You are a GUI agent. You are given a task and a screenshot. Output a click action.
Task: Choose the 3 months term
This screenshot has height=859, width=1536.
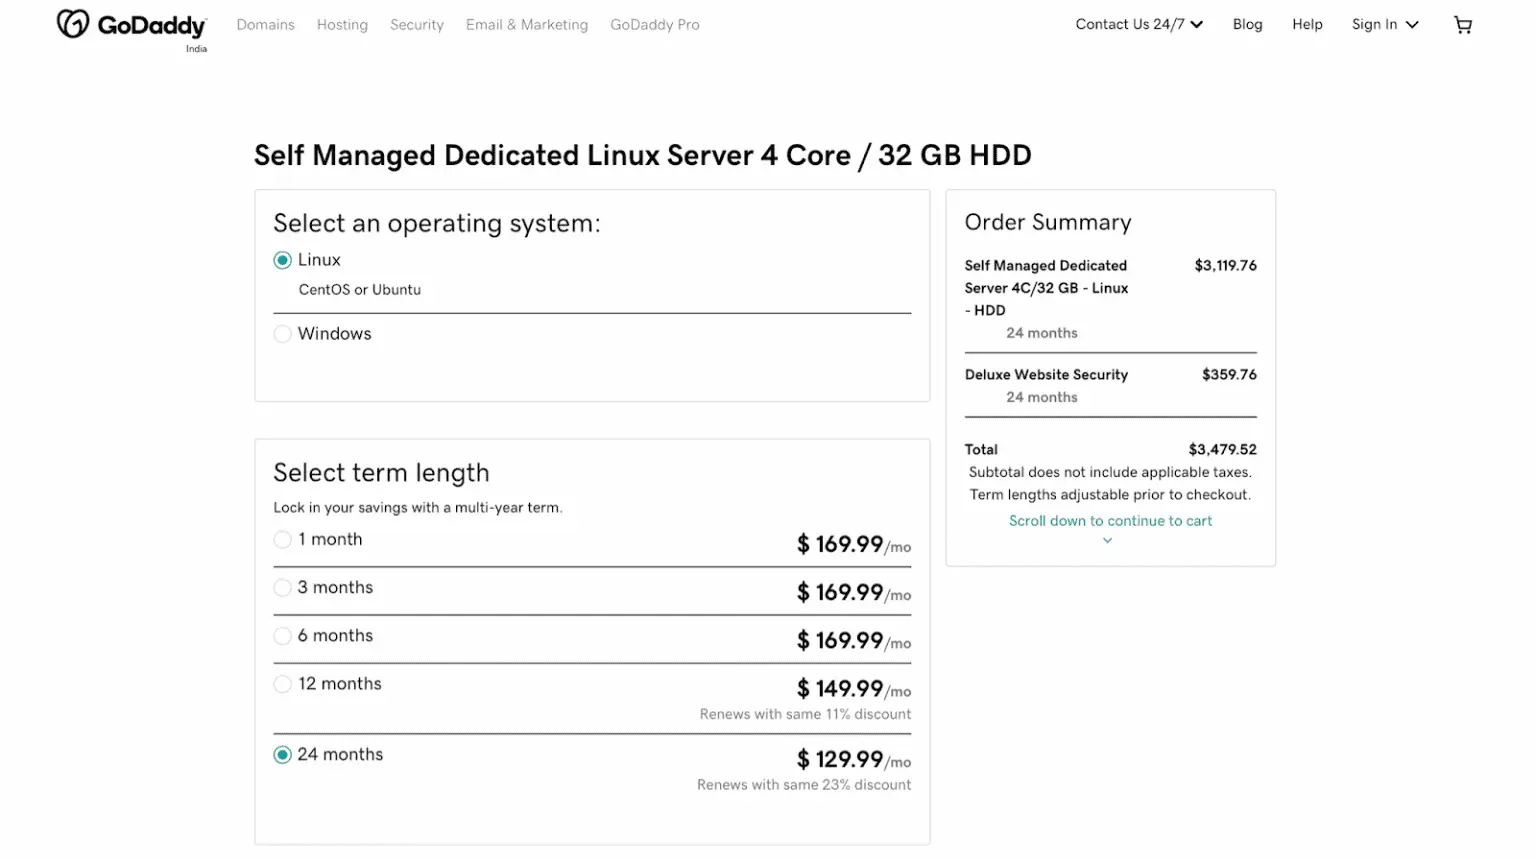pos(283,588)
